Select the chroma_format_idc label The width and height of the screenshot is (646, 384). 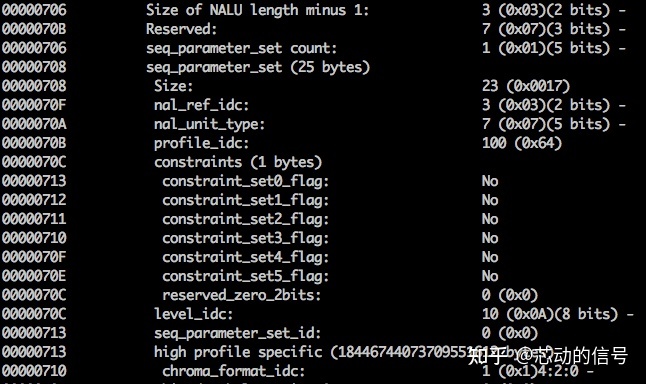234,371
